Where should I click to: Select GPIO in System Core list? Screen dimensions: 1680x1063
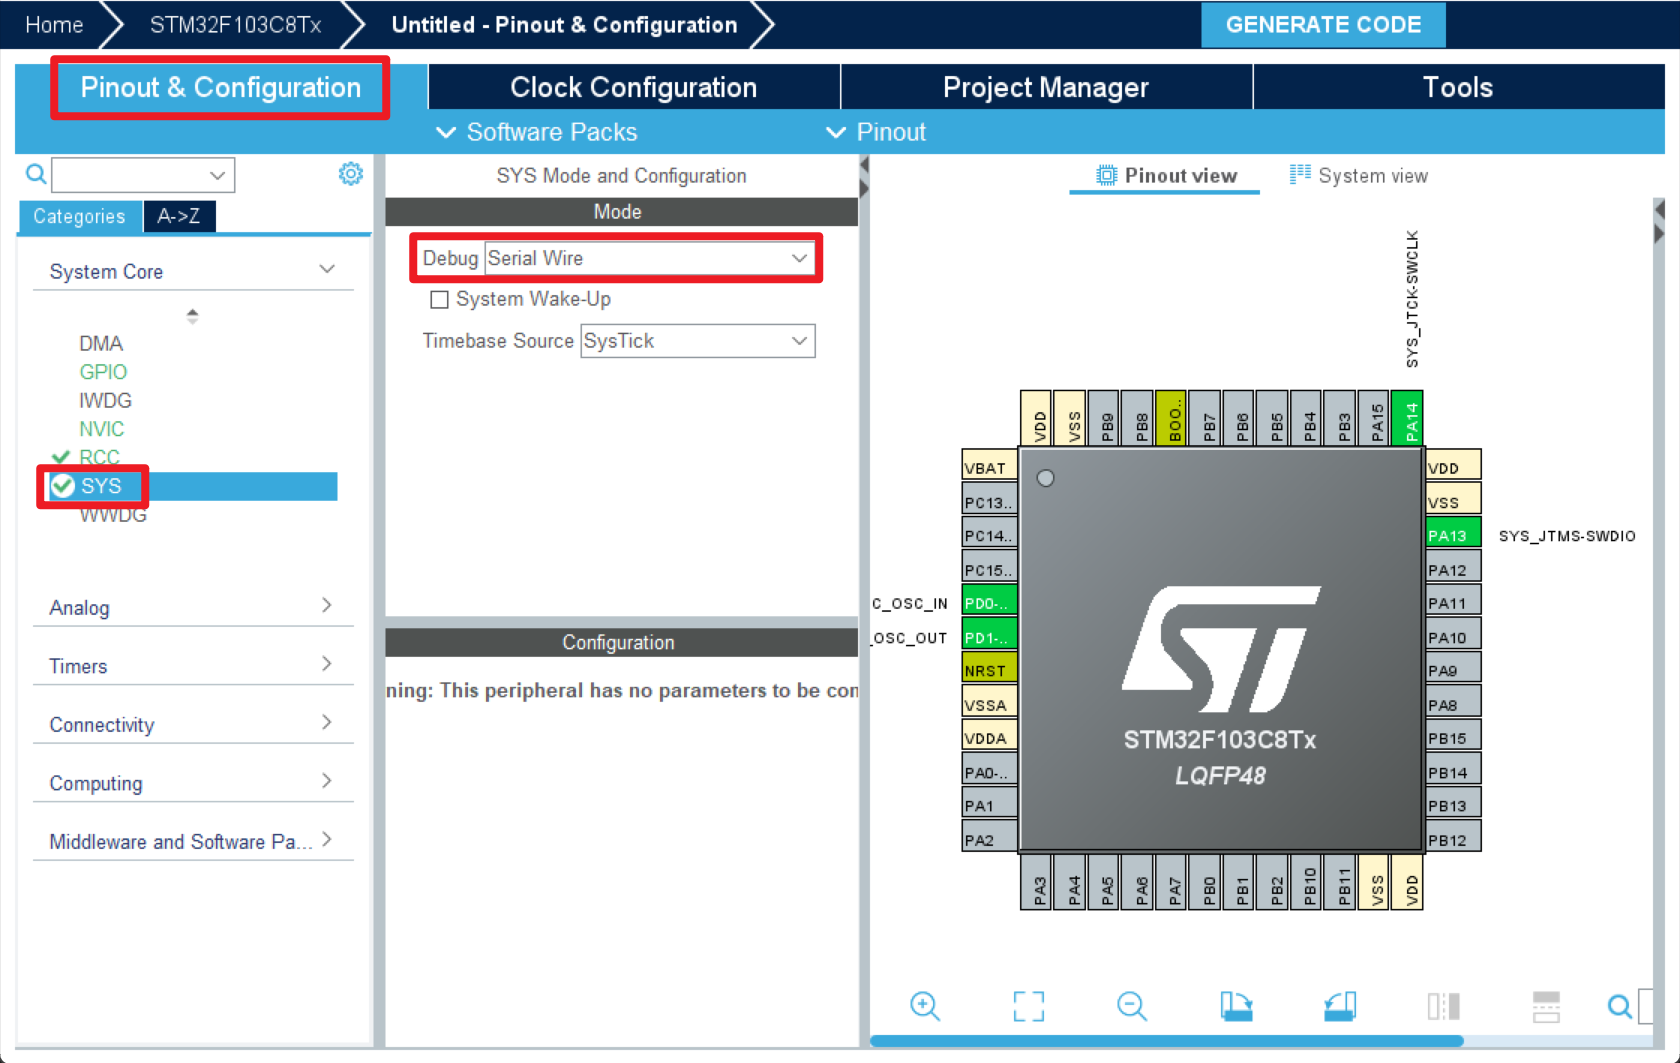103,371
